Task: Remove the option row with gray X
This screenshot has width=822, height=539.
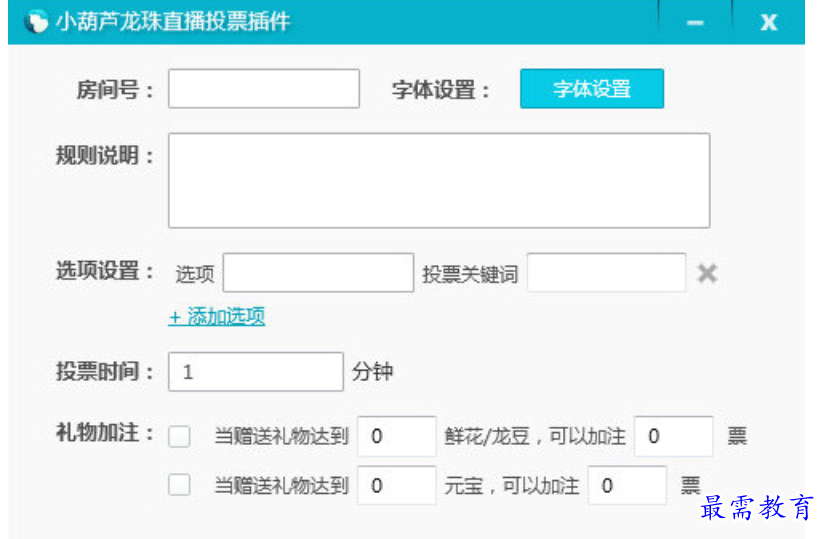Action: click(x=707, y=273)
